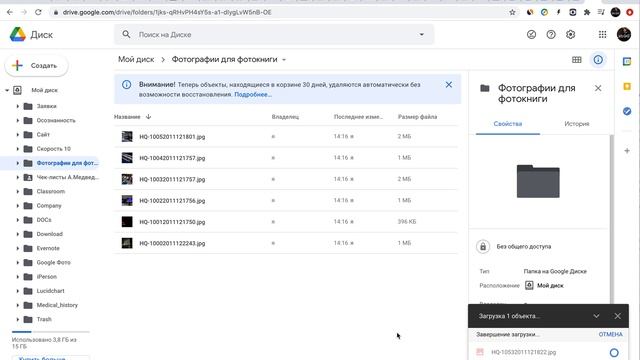Open the Medical_history folder
640x360 pixels.
point(57,305)
